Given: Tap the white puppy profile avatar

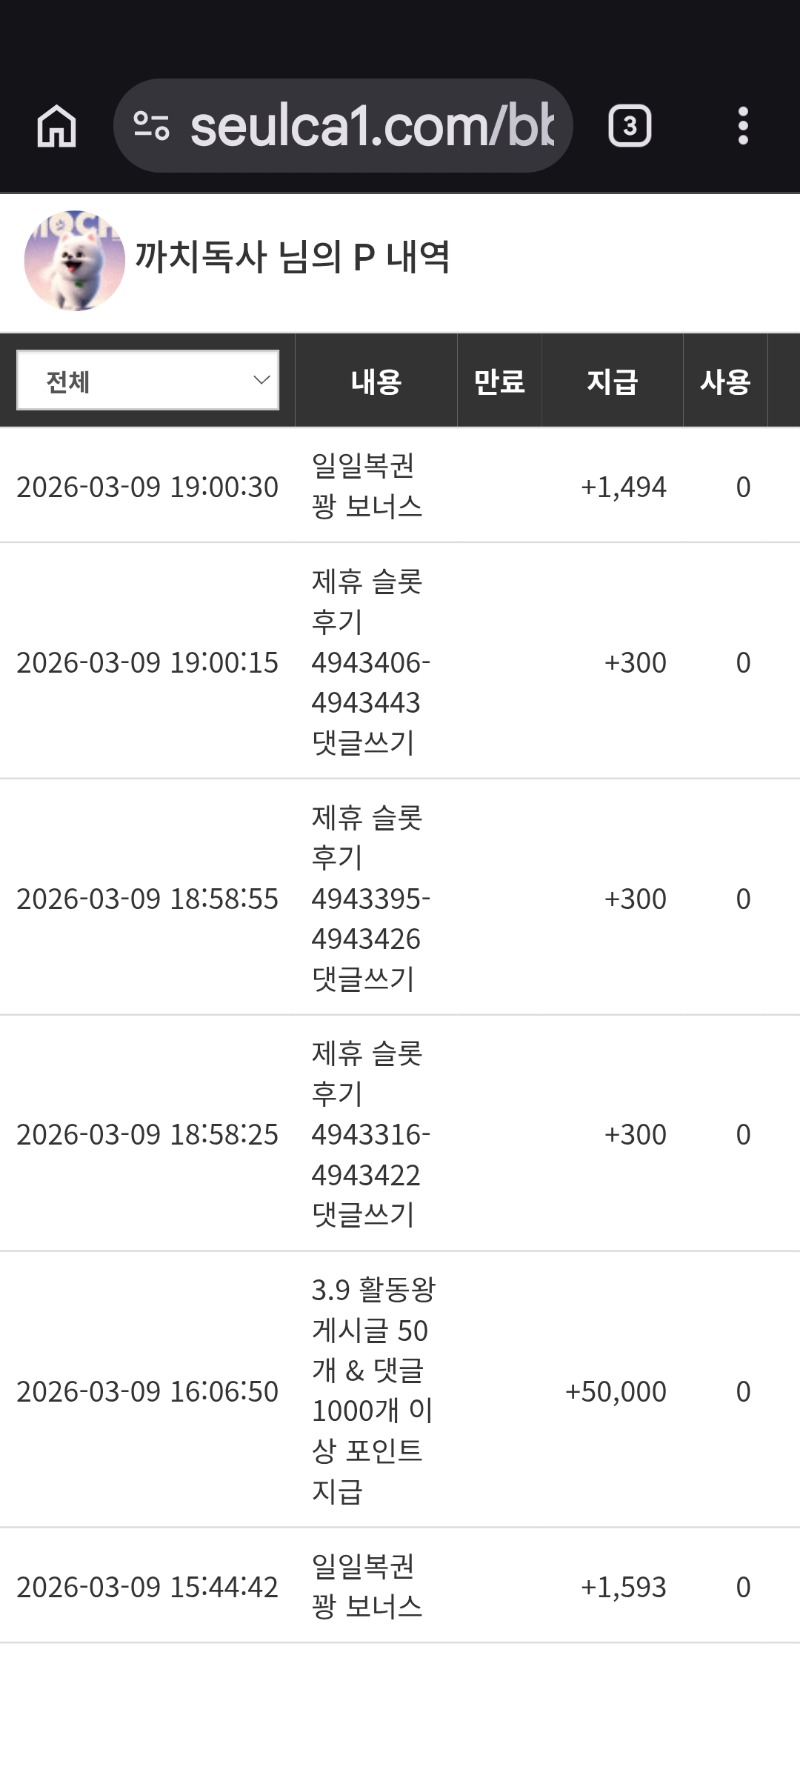Looking at the screenshot, I should click(x=74, y=260).
